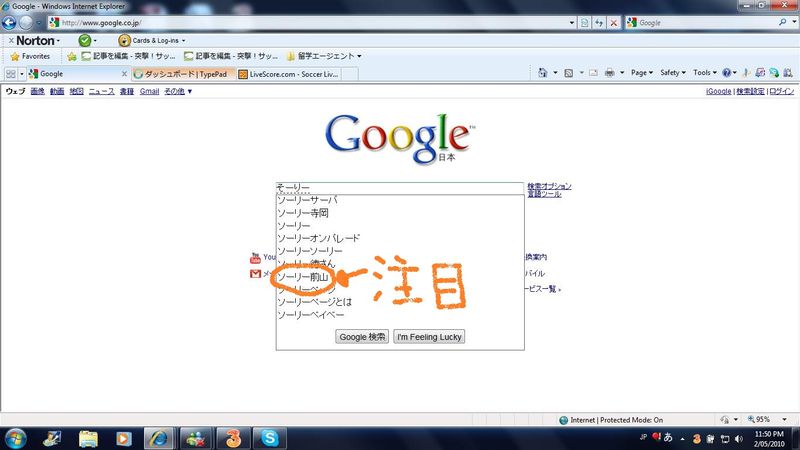Click the Home icon in command bar
The width and height of the screenshot is (800, 450).
click(x=542, y=73)
